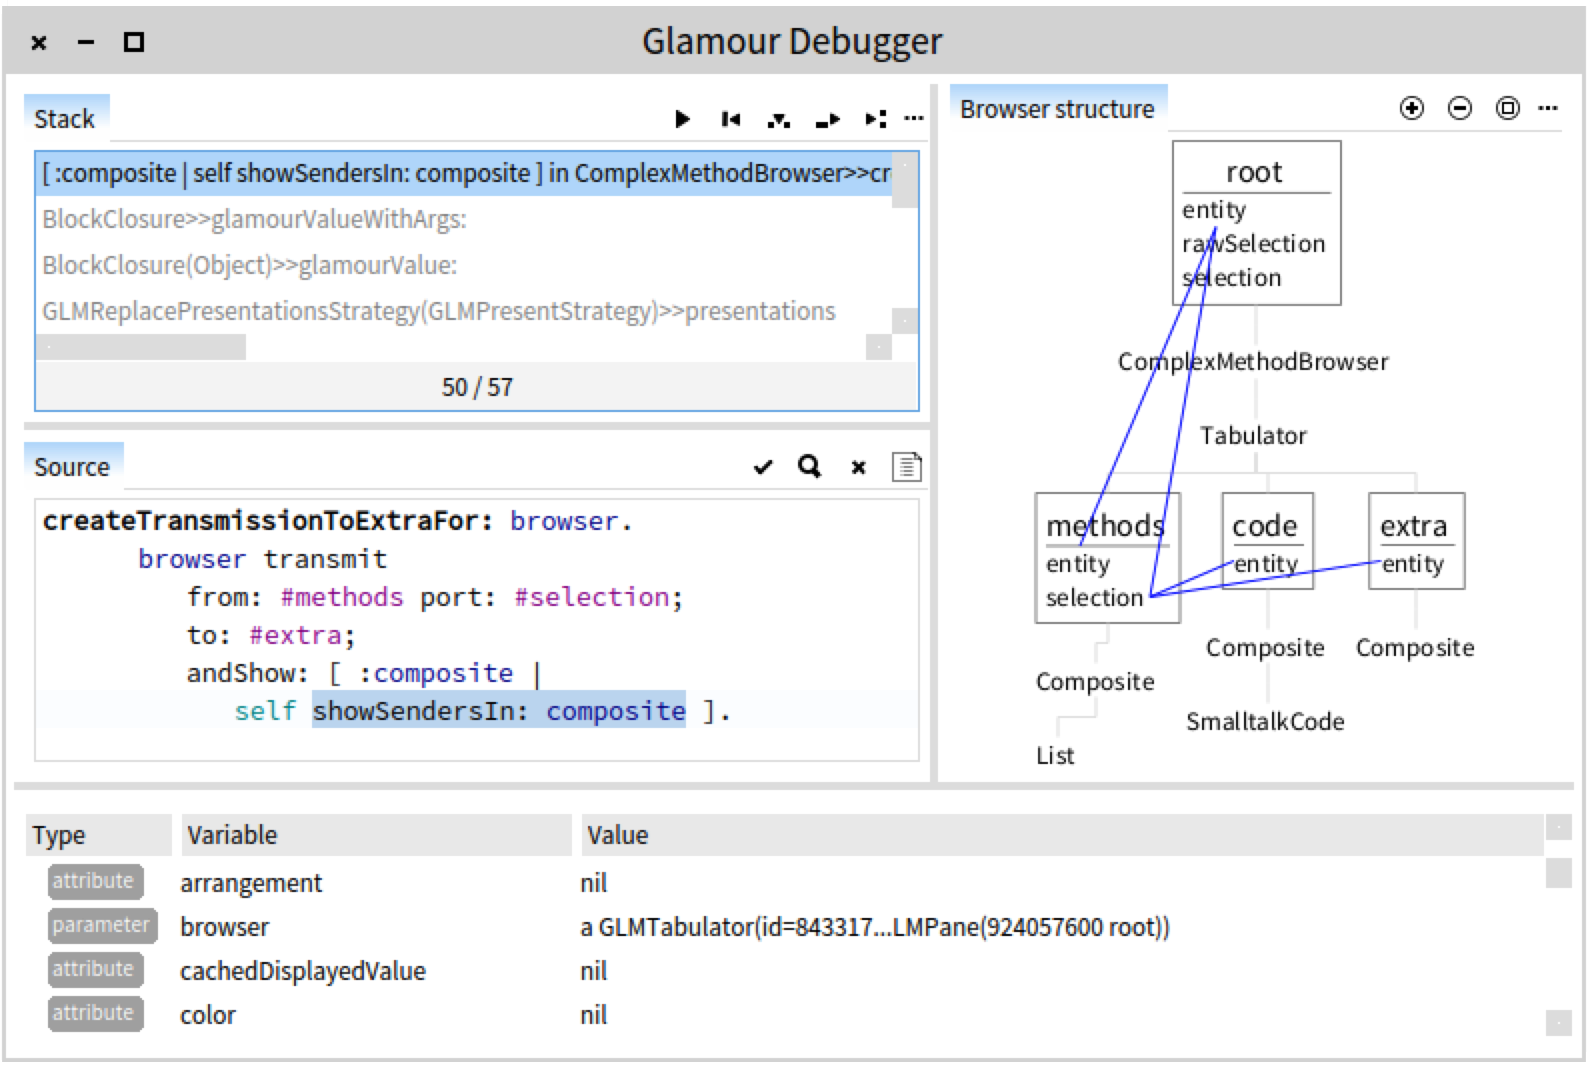Open the Stack toolbar overflow menu
Viewport: 1590px width, 1066px height.
914,120
